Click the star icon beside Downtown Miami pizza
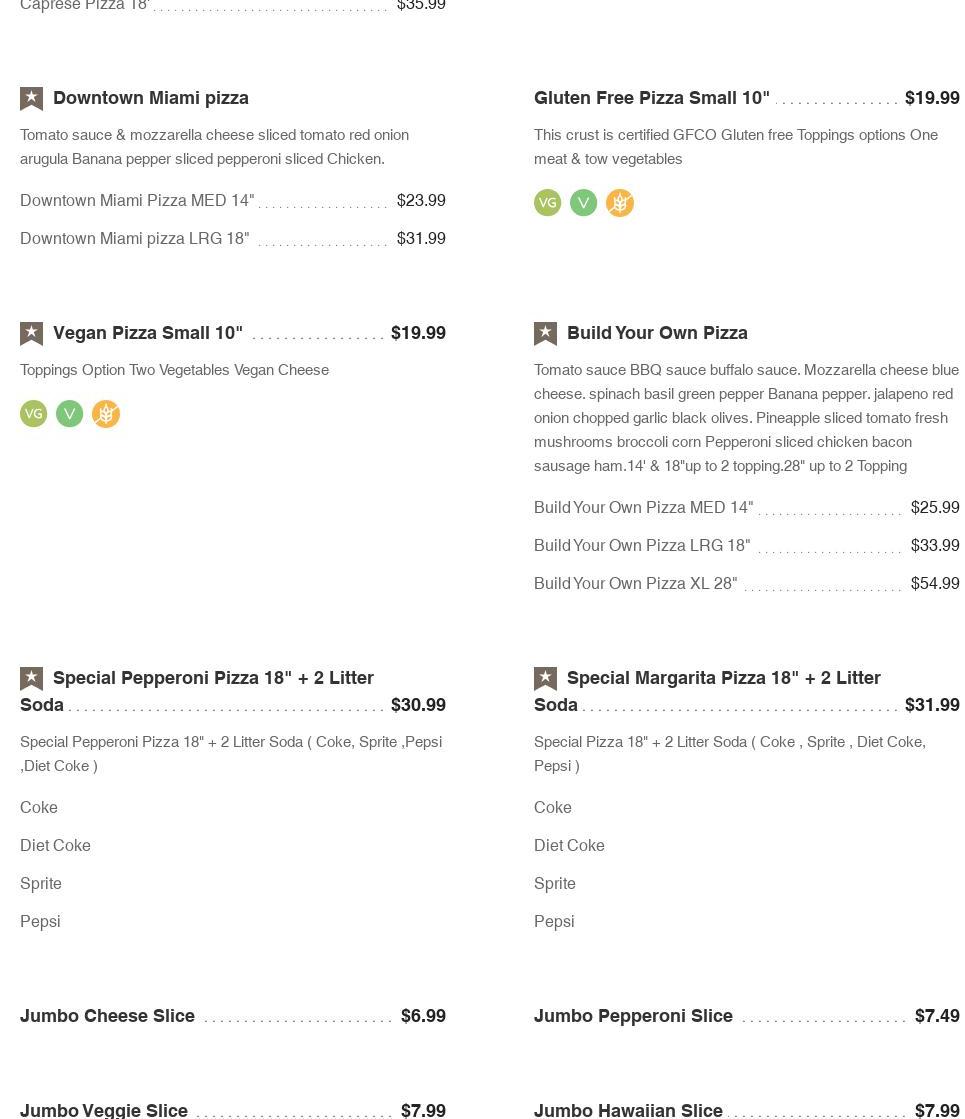Viewport: 965px width, 1119px height. coord(32,98)
